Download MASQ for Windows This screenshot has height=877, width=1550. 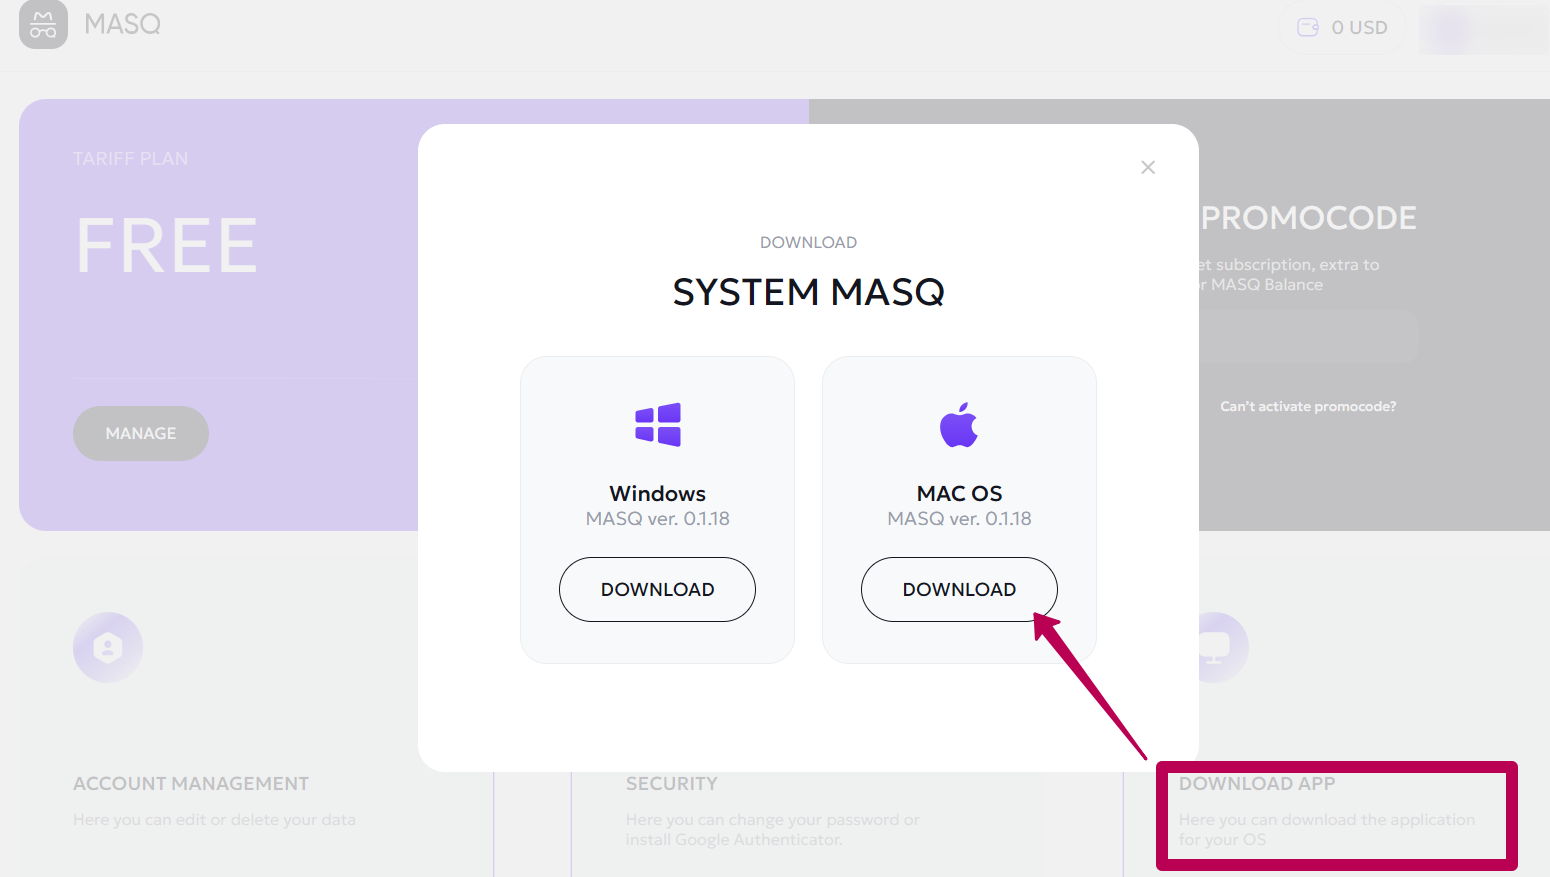[657, 589]
